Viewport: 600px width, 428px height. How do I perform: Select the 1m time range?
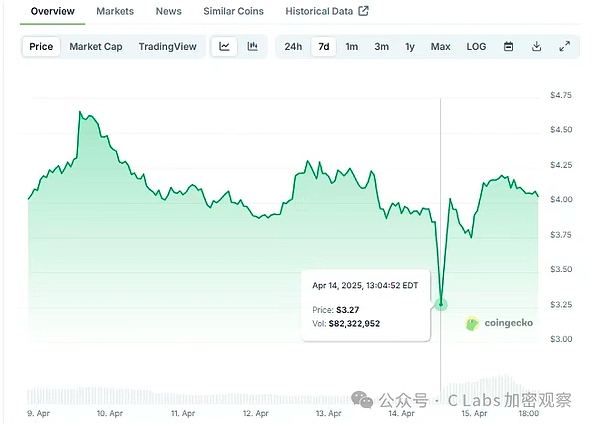[x=352, y=46]
